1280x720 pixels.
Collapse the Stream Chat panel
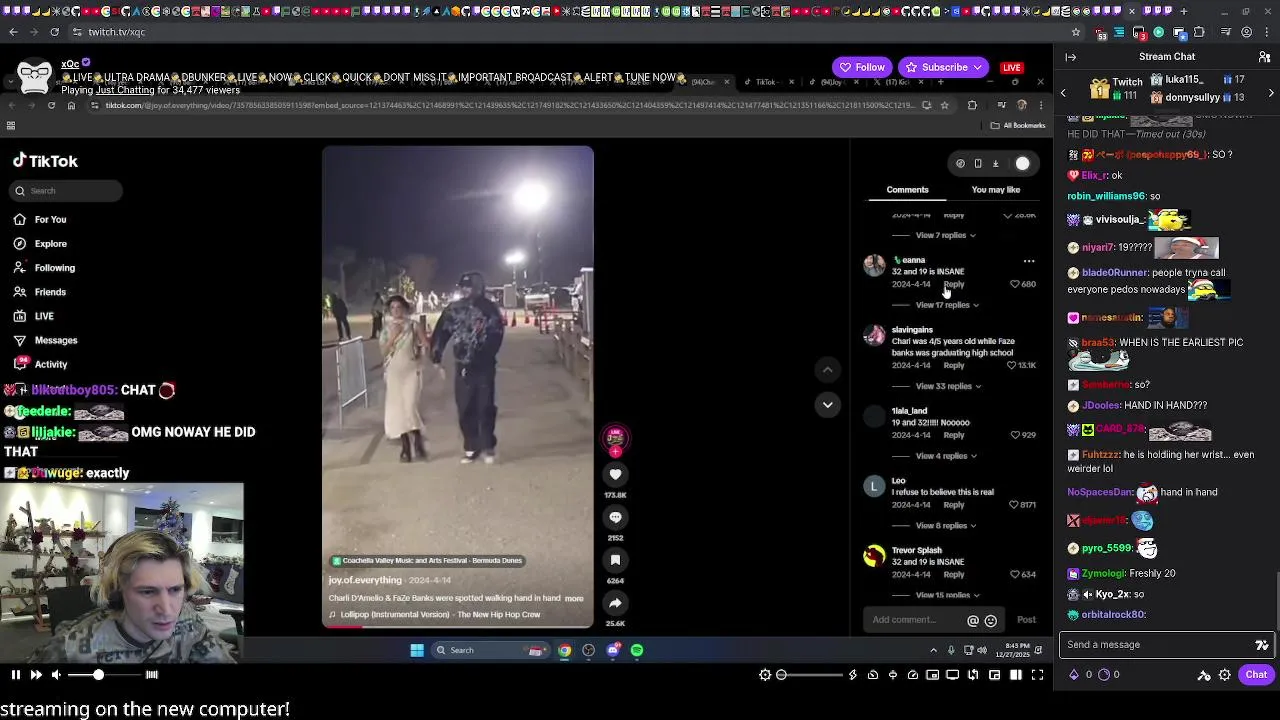pos(1071,57)
